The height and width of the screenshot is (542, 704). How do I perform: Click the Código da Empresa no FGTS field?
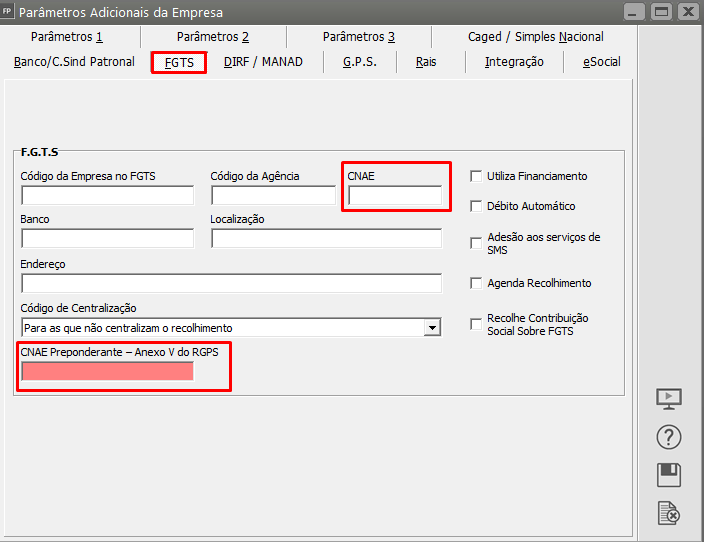point(107,196)
